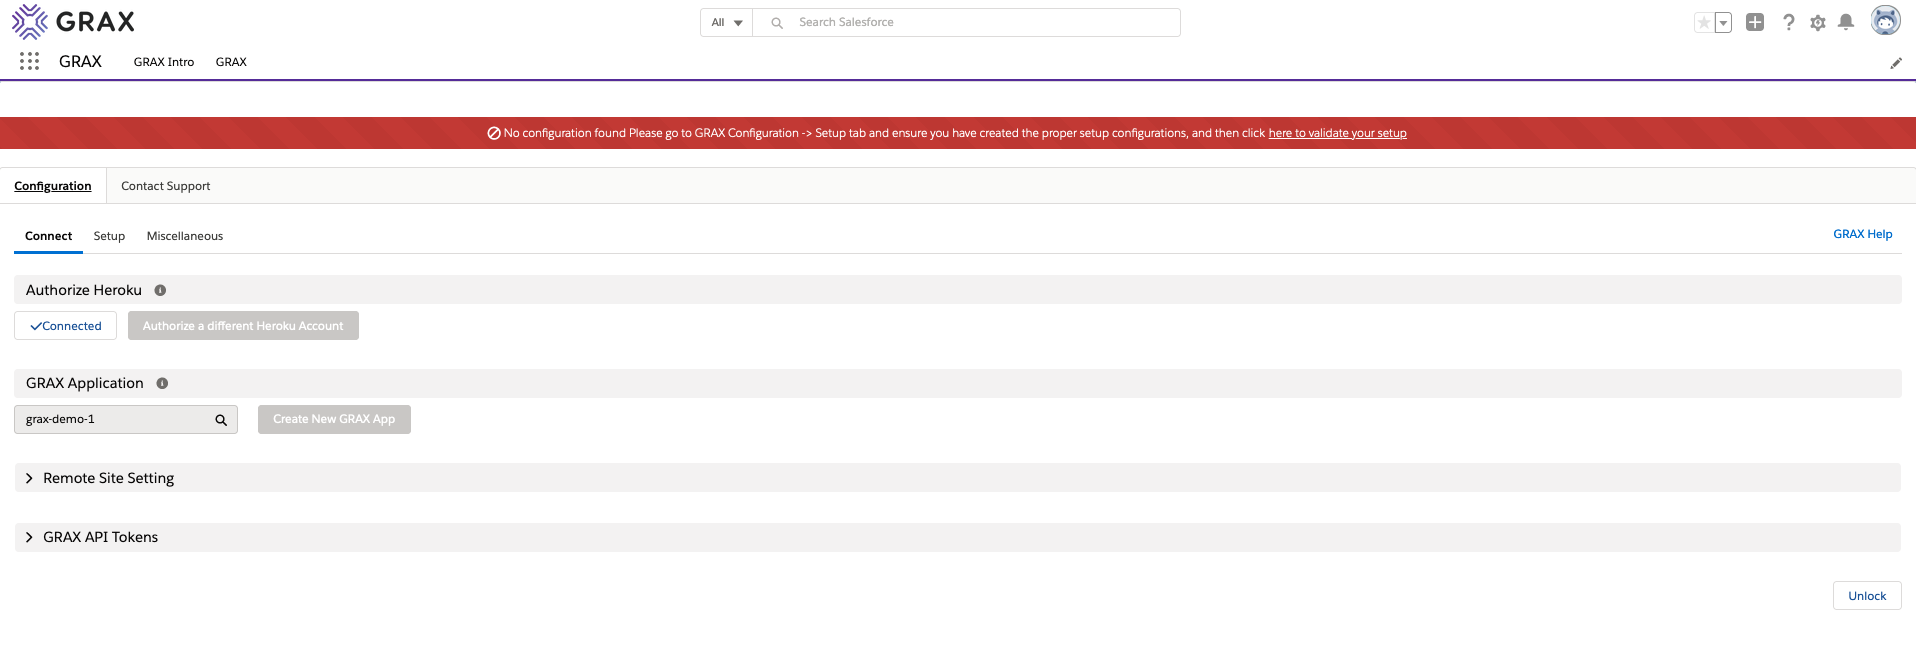Open the global actions plus icon
This screenshot has width=1916, height=649.
[1755, 22]
